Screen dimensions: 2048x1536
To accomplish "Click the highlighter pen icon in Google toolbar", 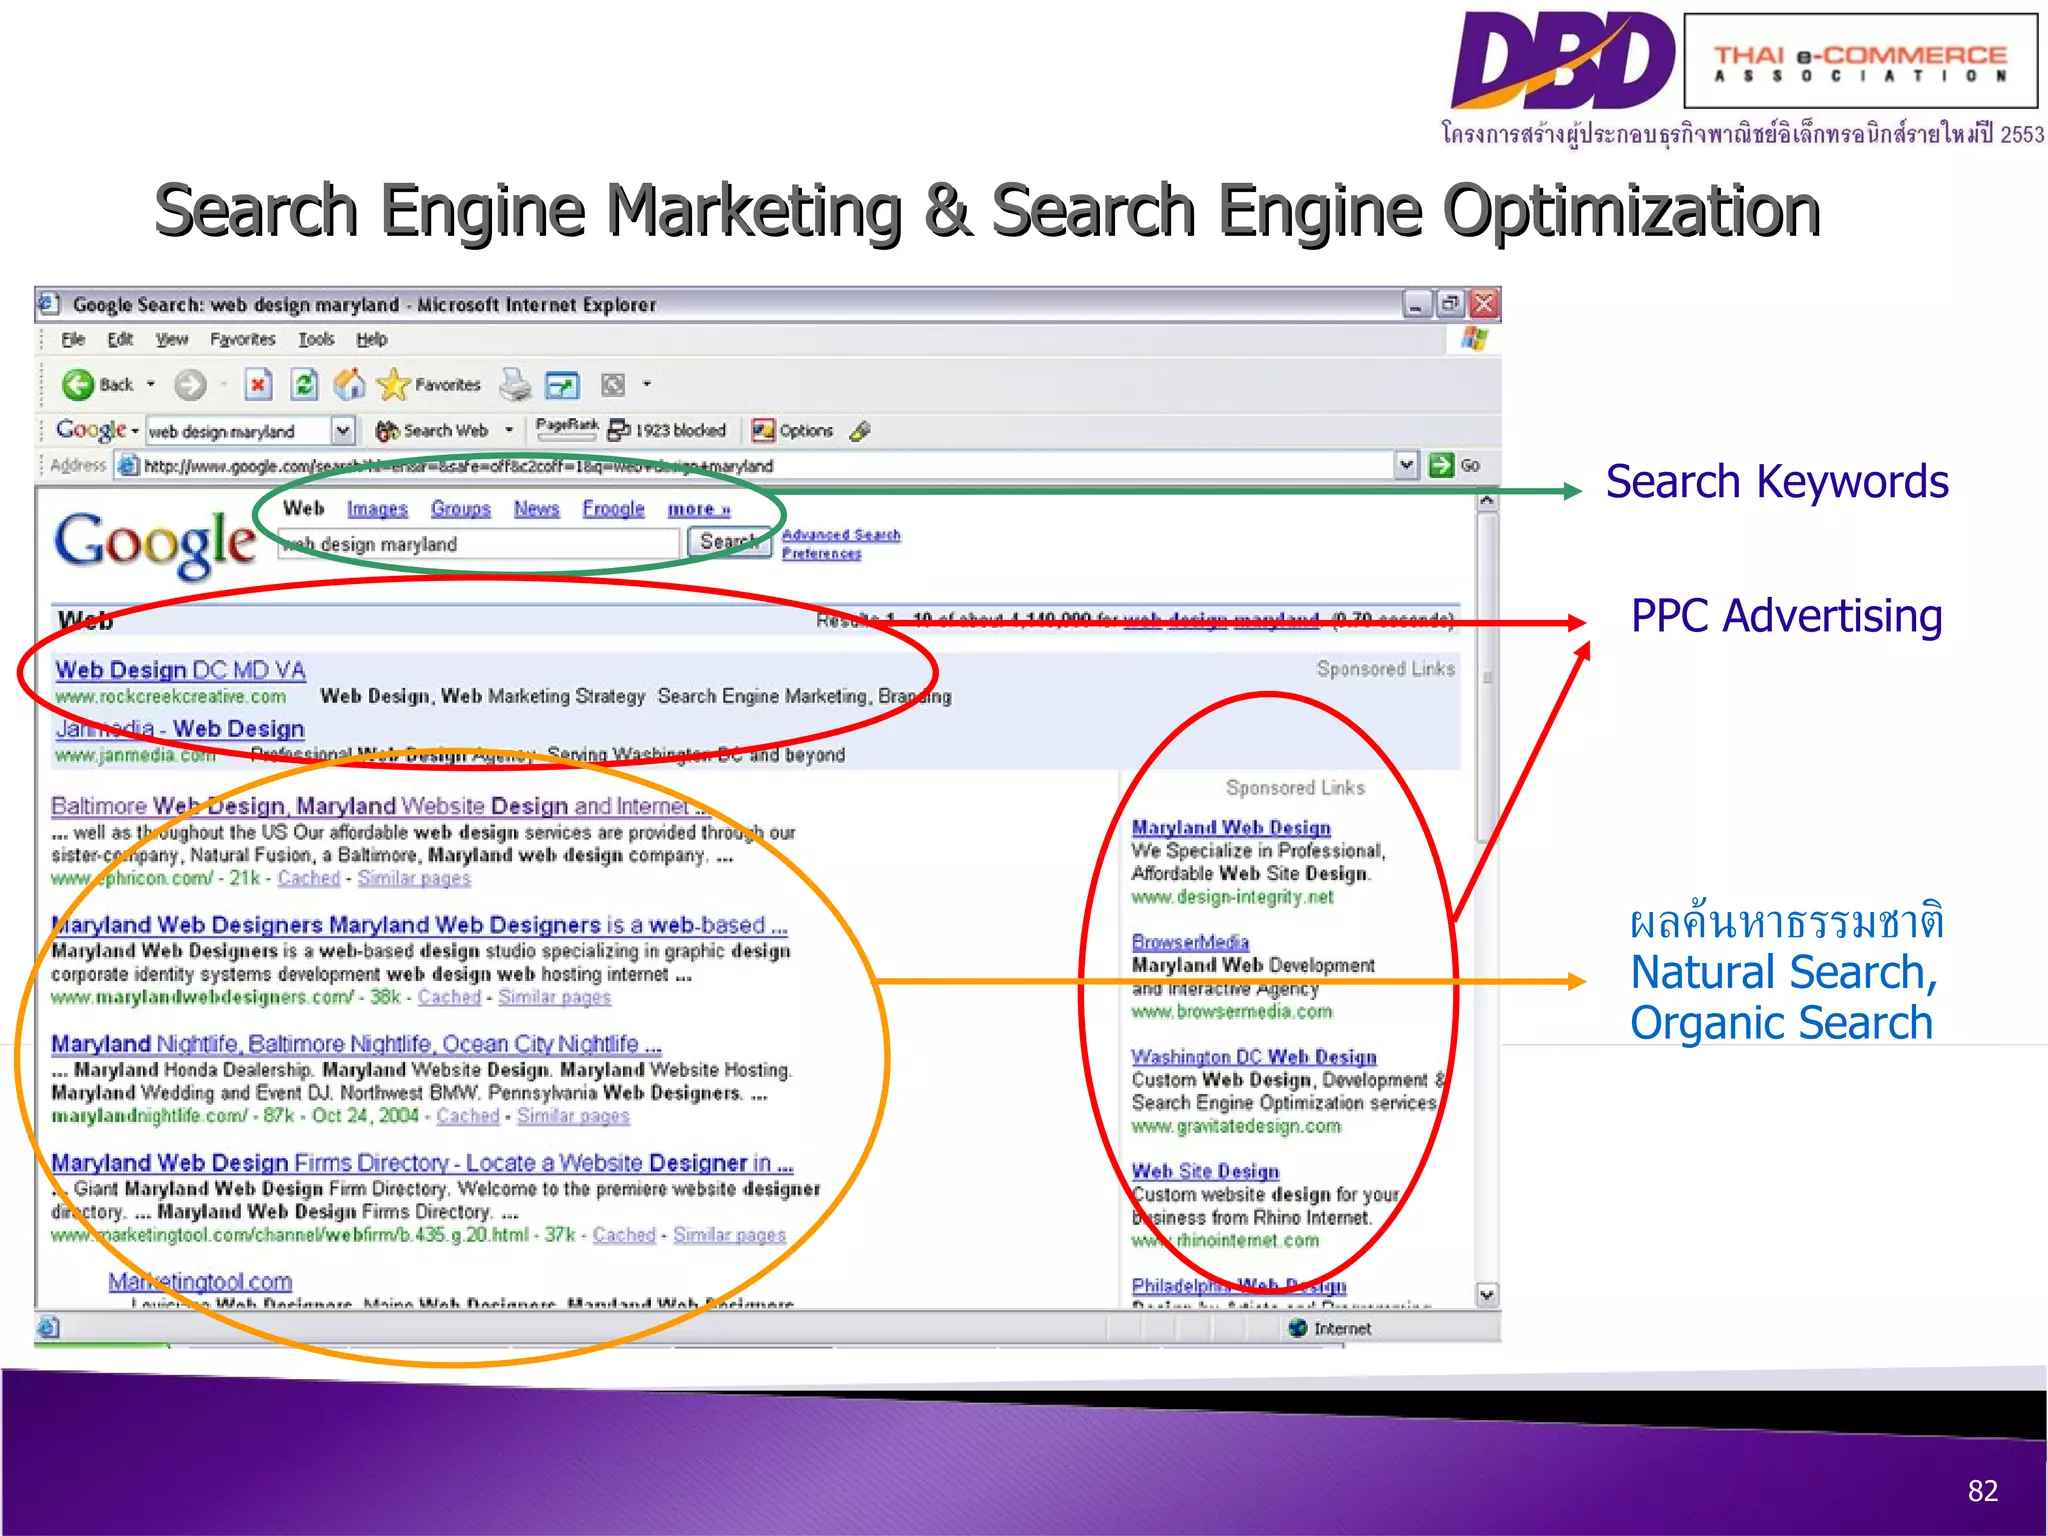I will [x=860, y=431].
